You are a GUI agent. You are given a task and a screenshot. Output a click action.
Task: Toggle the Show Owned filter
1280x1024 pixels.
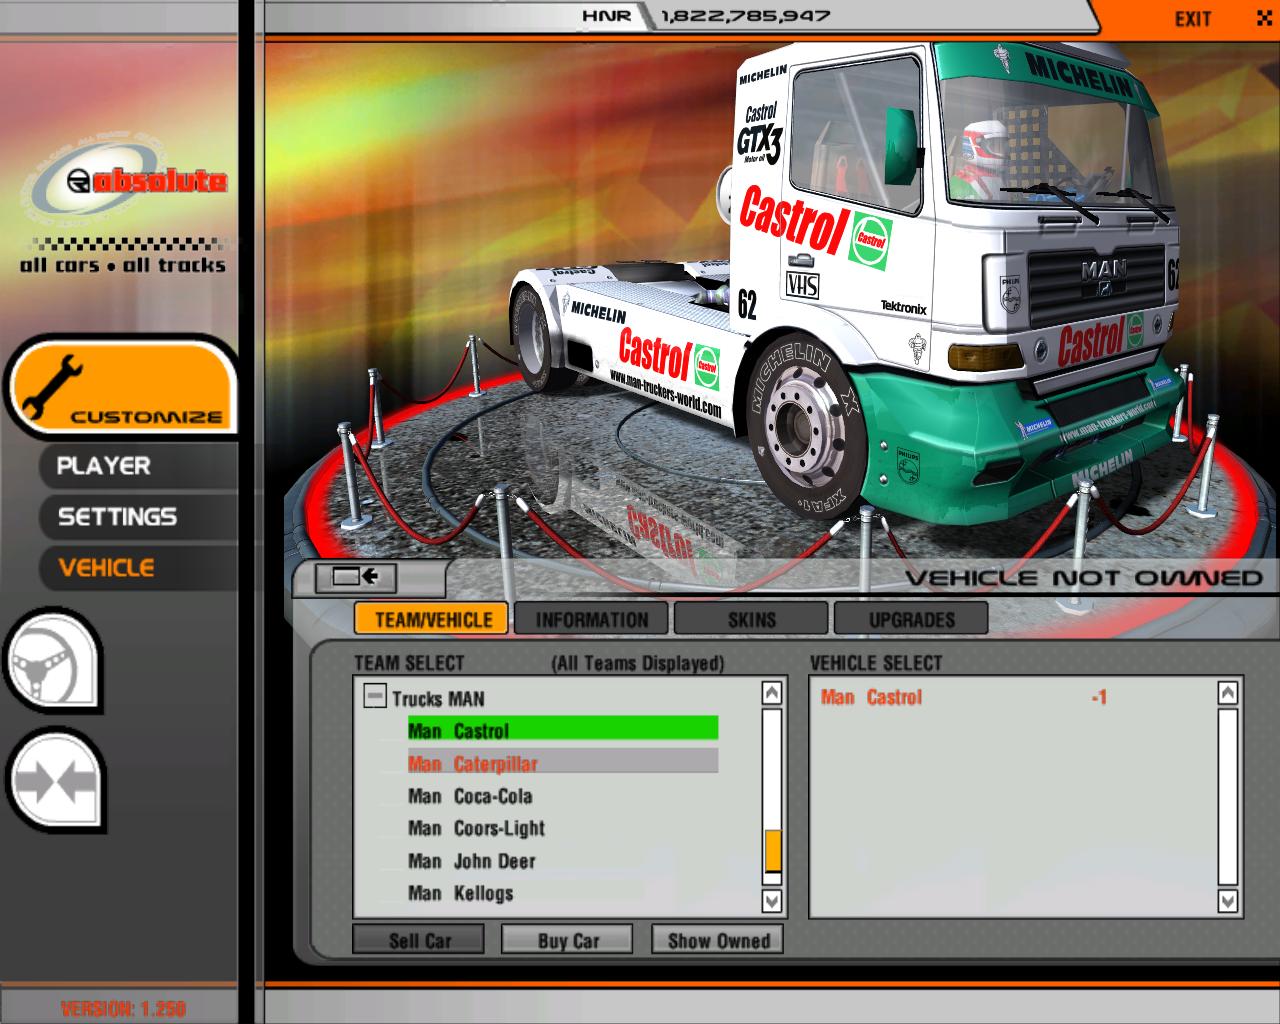[718, 941]
